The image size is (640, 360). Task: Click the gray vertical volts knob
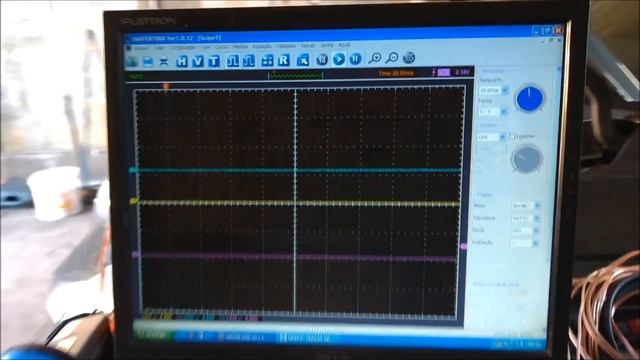(x=527, y=160)
